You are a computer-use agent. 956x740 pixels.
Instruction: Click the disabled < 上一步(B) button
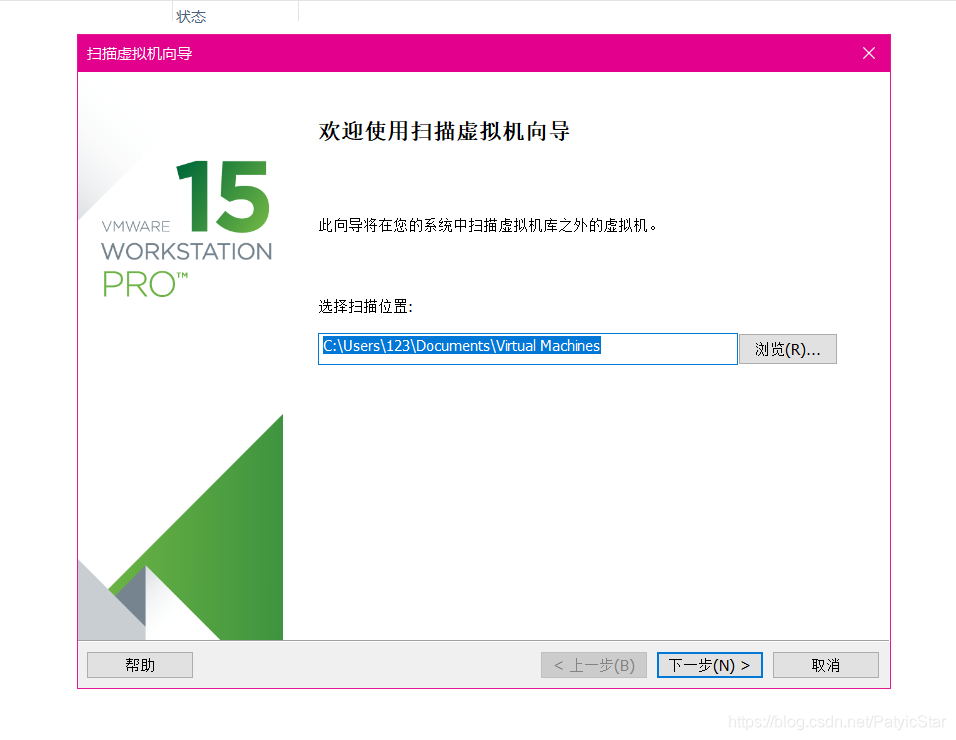coord(594,665)
